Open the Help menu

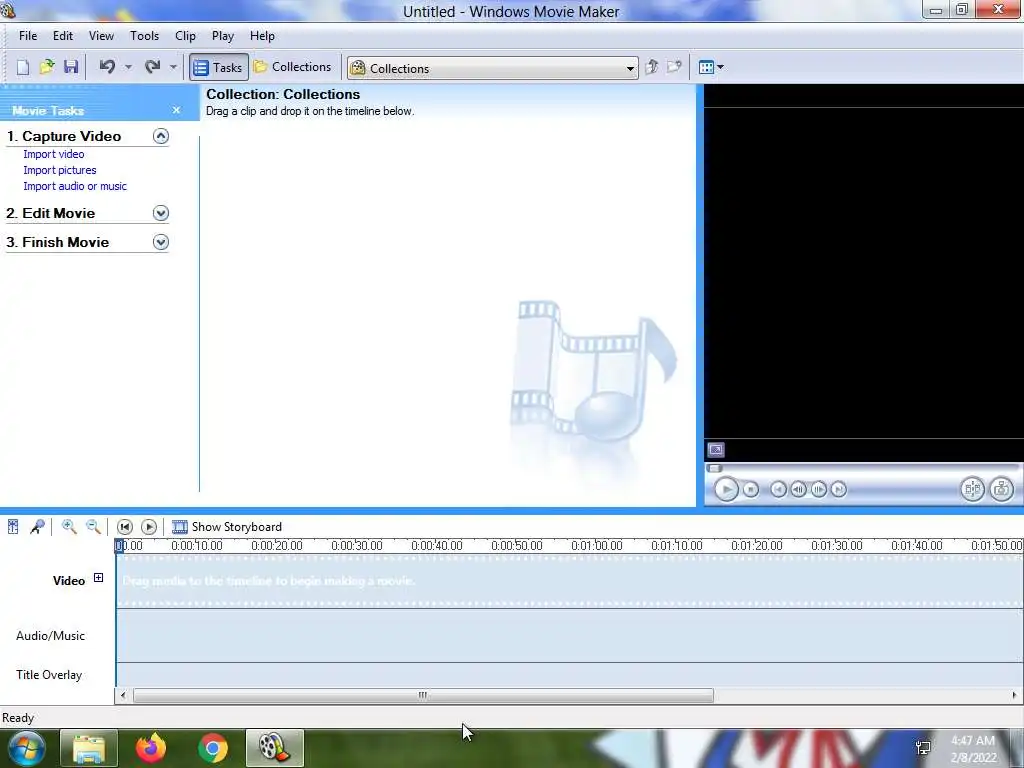pyautogui.click(x=263, y=36)
